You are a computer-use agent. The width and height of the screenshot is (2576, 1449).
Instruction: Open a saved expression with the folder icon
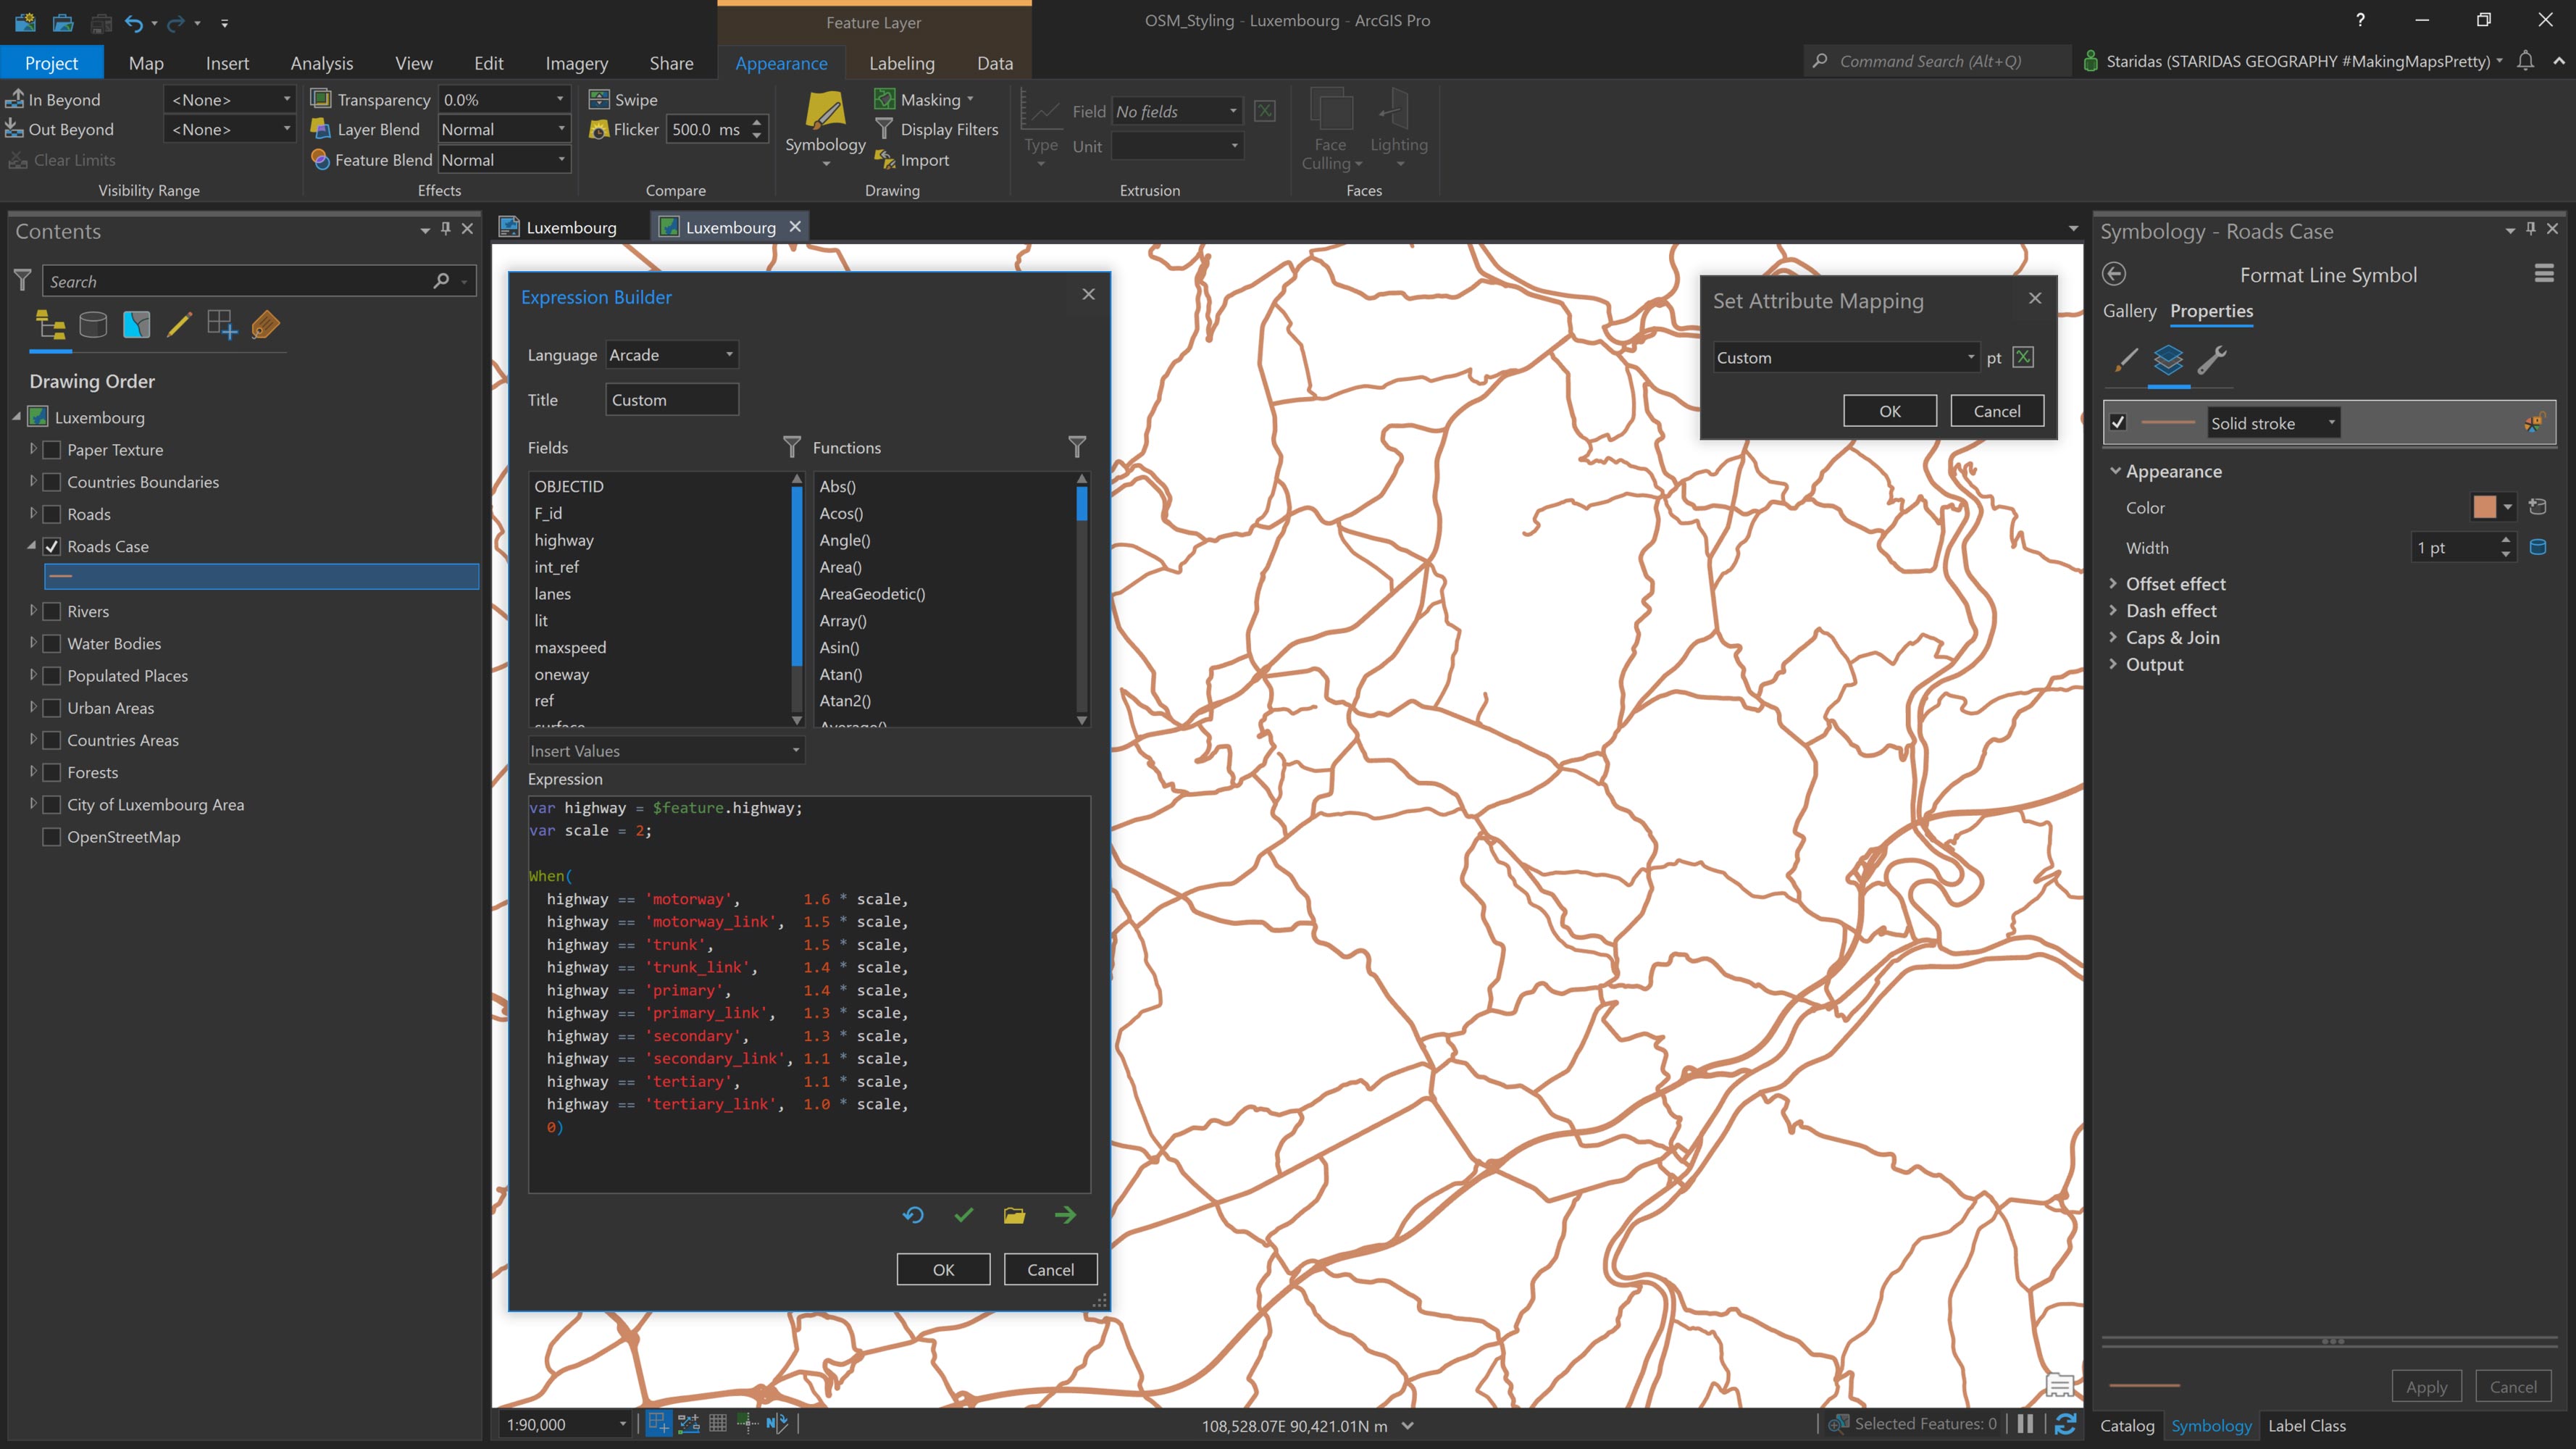click(x=1014, y=1215)
